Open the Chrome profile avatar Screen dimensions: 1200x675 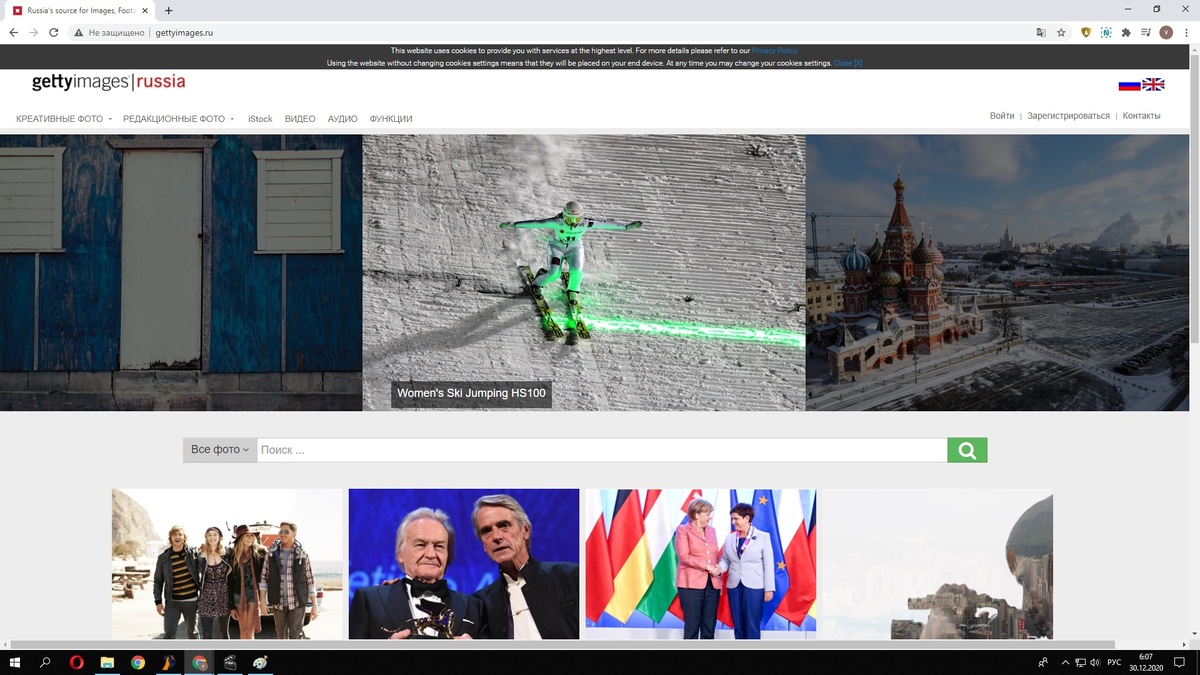[1166, 31]
